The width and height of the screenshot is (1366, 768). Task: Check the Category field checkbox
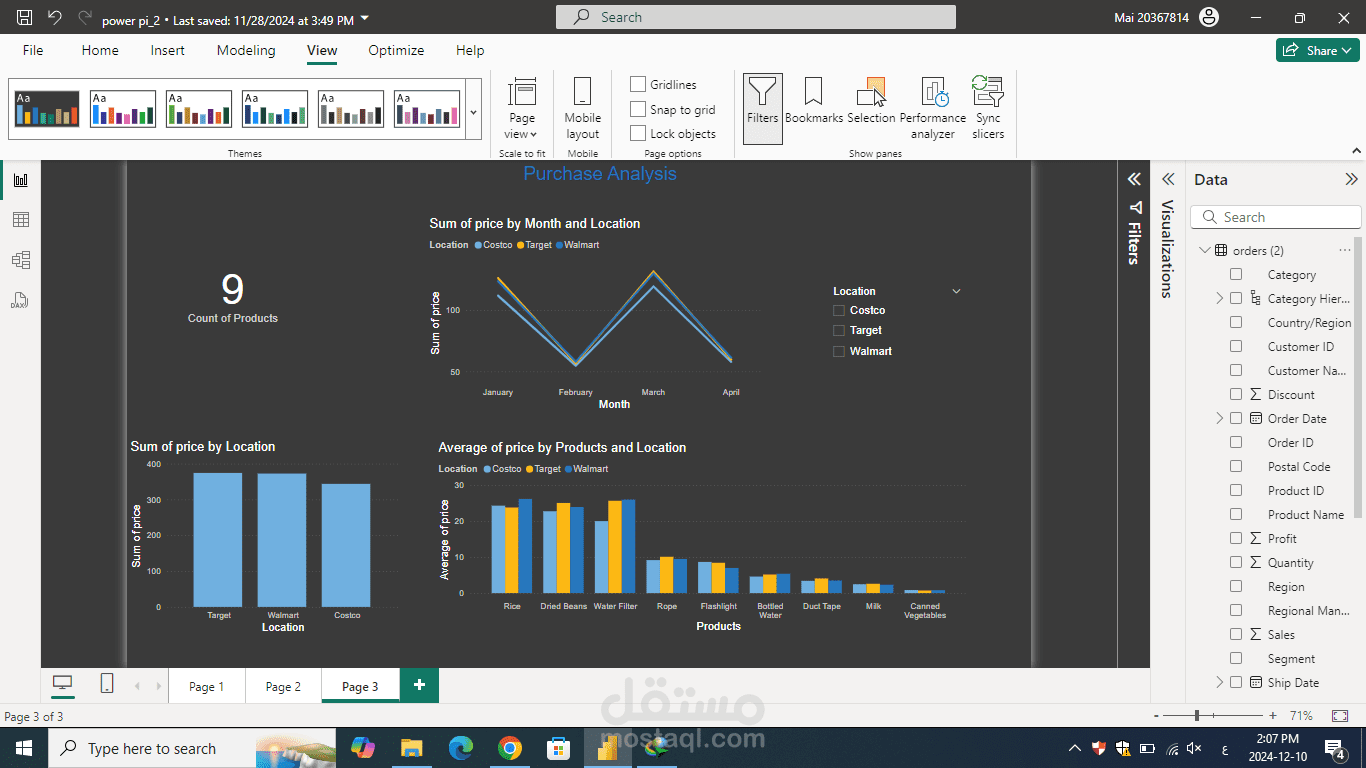pos(1236,274)
